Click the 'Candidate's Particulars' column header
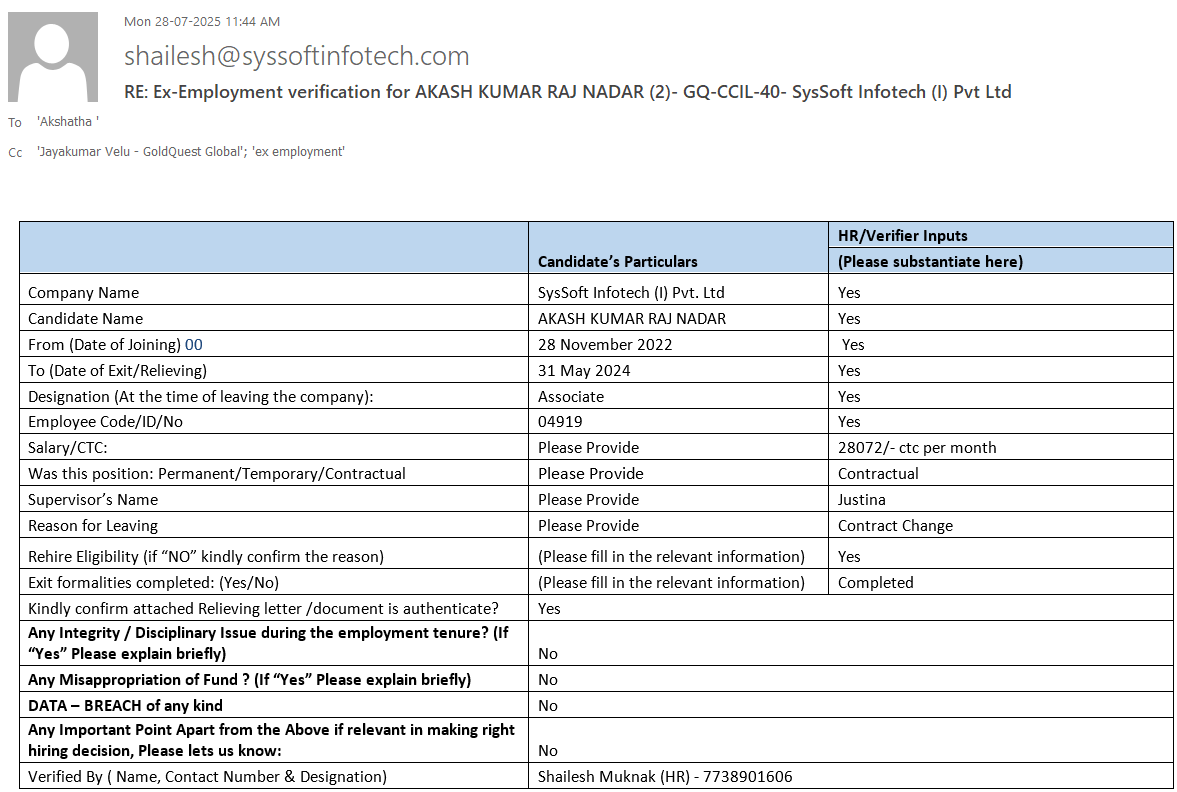The width and height of the screenshot is (1177, 792). [617, 261]
